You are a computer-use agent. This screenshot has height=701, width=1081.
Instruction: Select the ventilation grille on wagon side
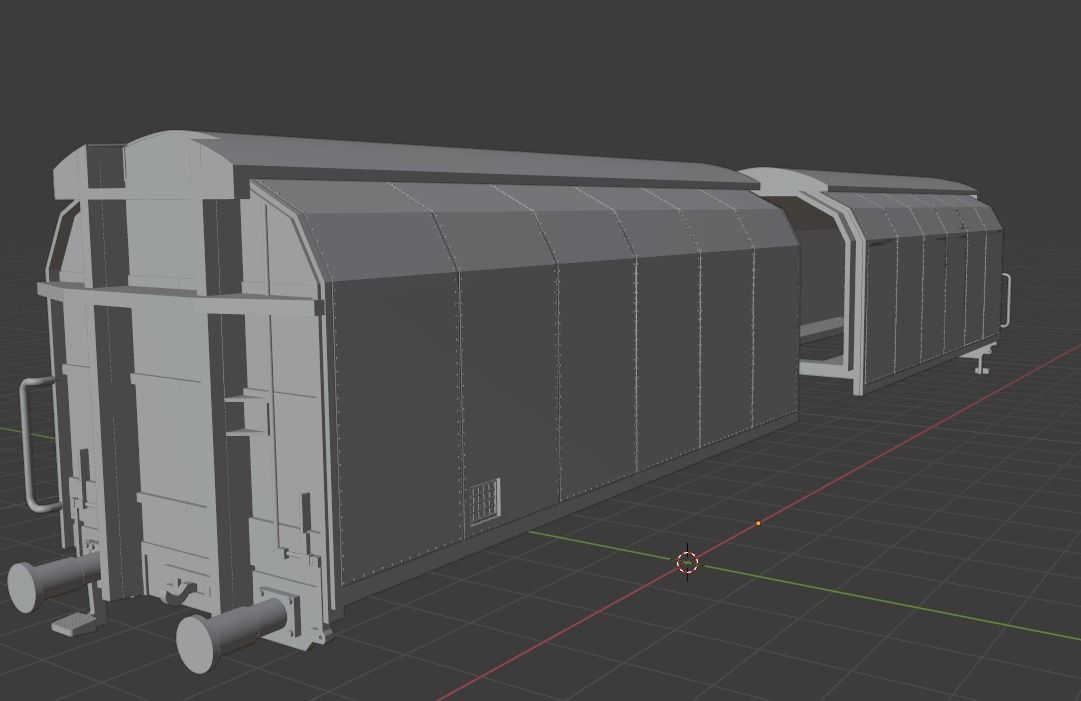485,502
